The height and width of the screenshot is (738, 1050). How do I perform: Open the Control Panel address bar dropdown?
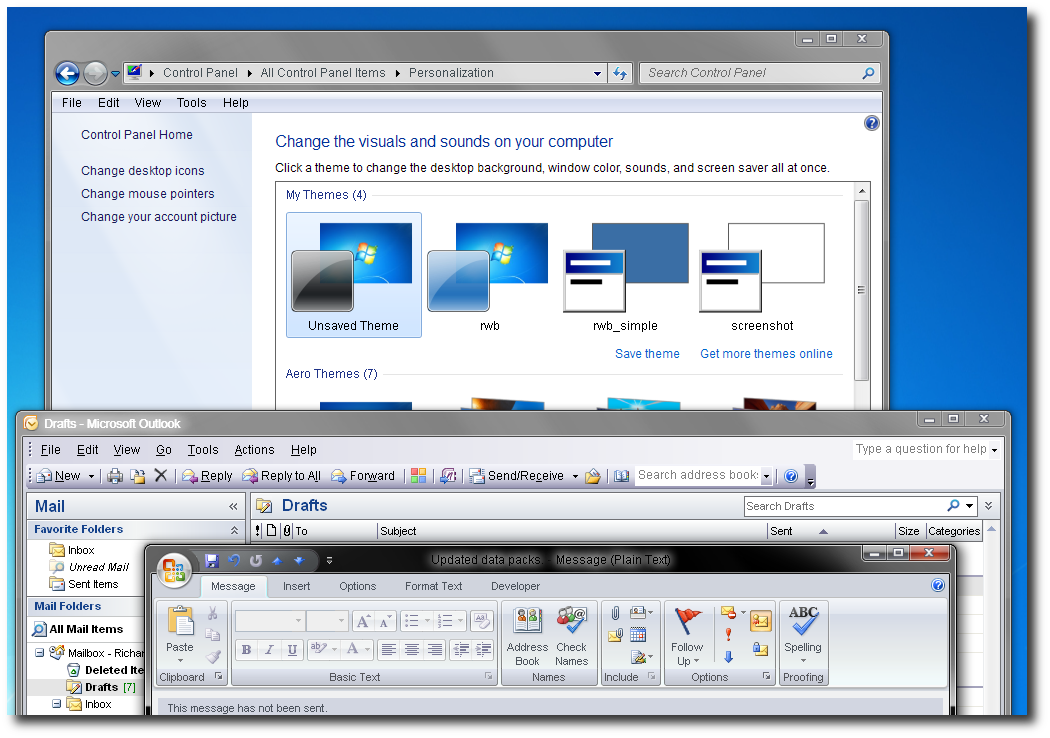pyautogui.click(x=597, y=74)
